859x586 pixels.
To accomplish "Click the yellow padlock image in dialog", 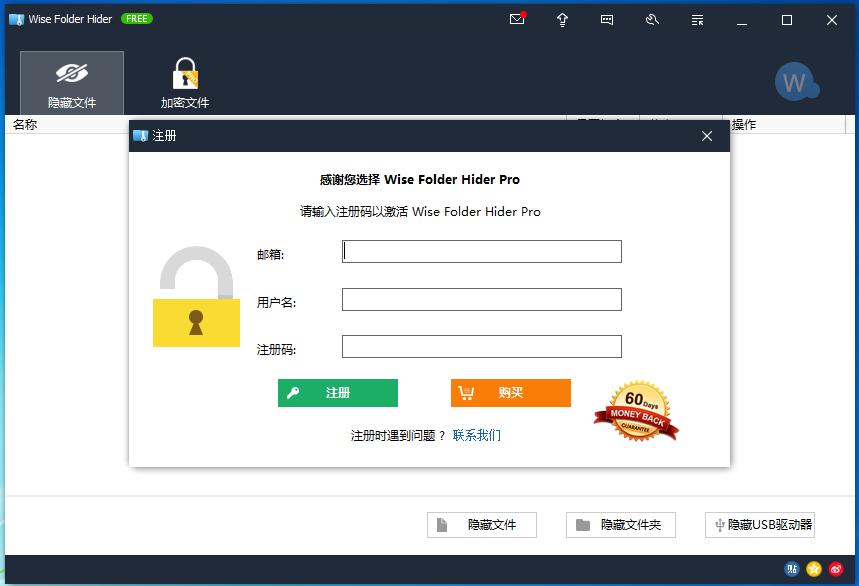I will [x=196, y=296].
